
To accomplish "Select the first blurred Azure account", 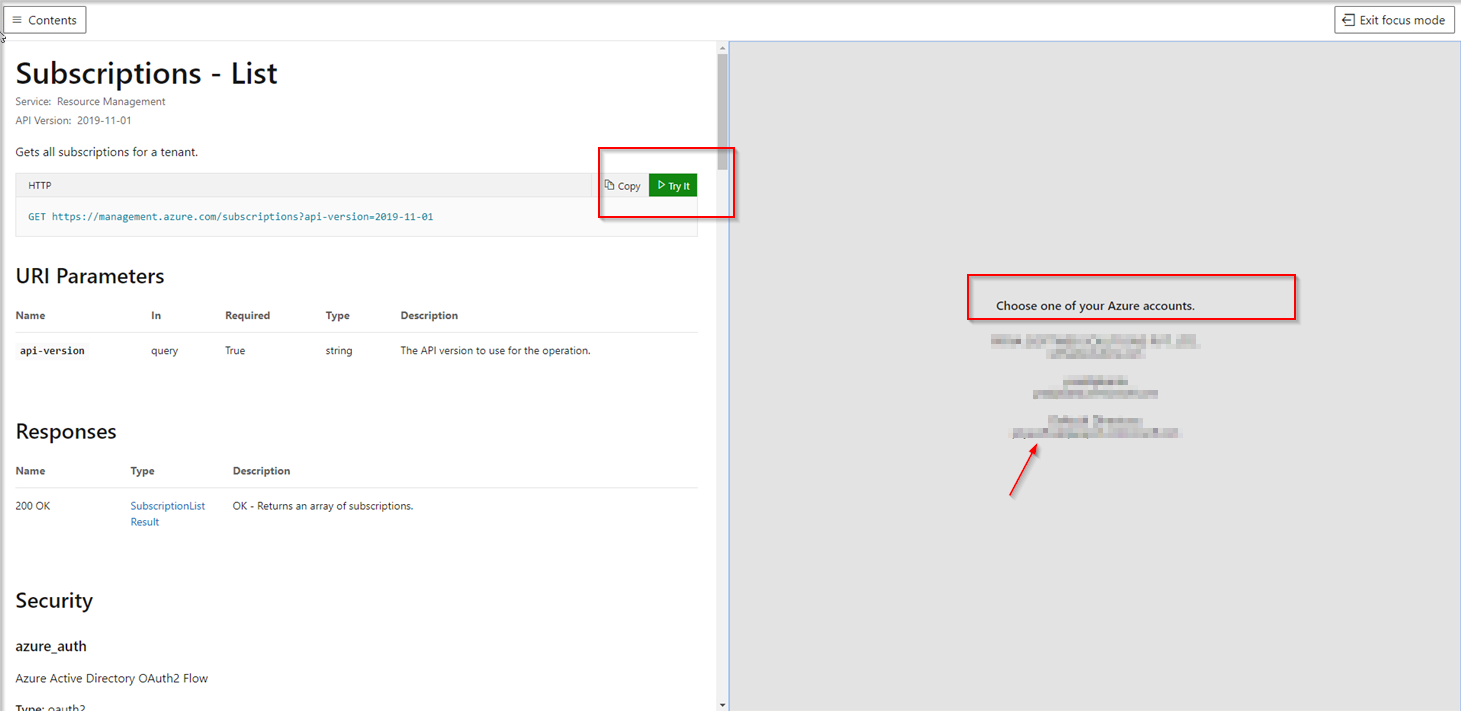I will pyautogui.click(x=1095, y=347).
